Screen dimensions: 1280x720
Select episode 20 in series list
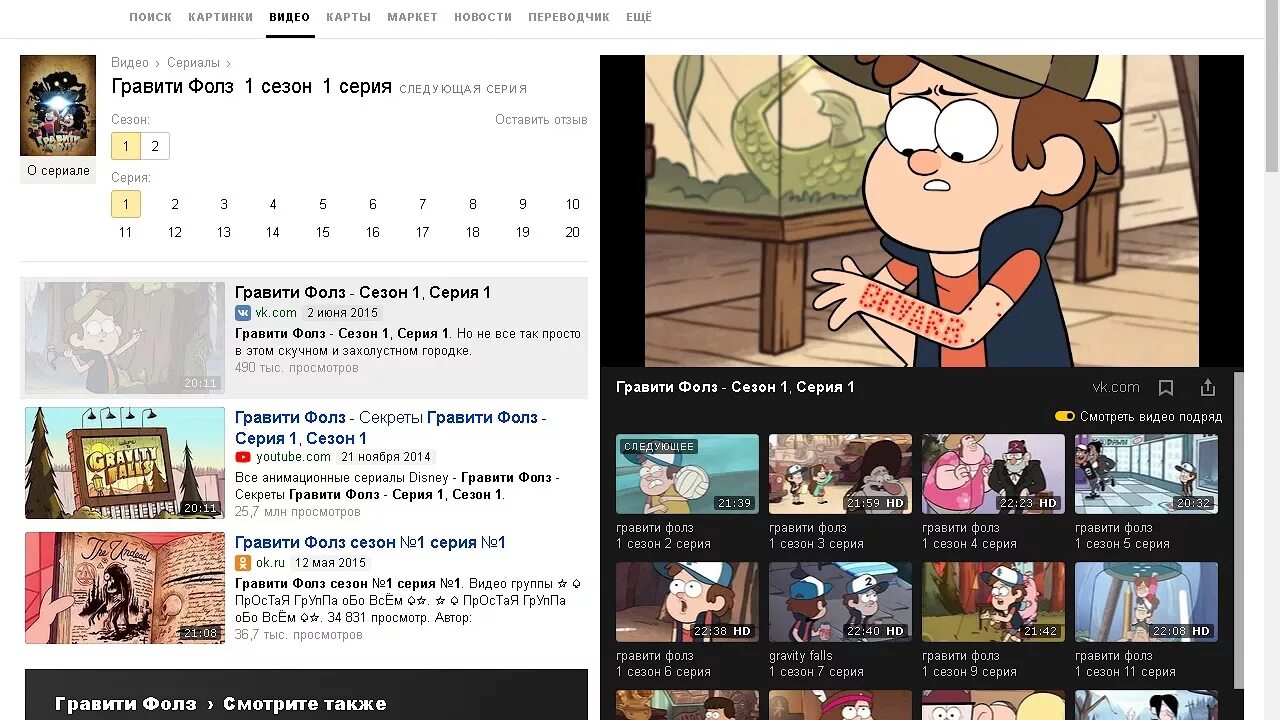point(573,232)
